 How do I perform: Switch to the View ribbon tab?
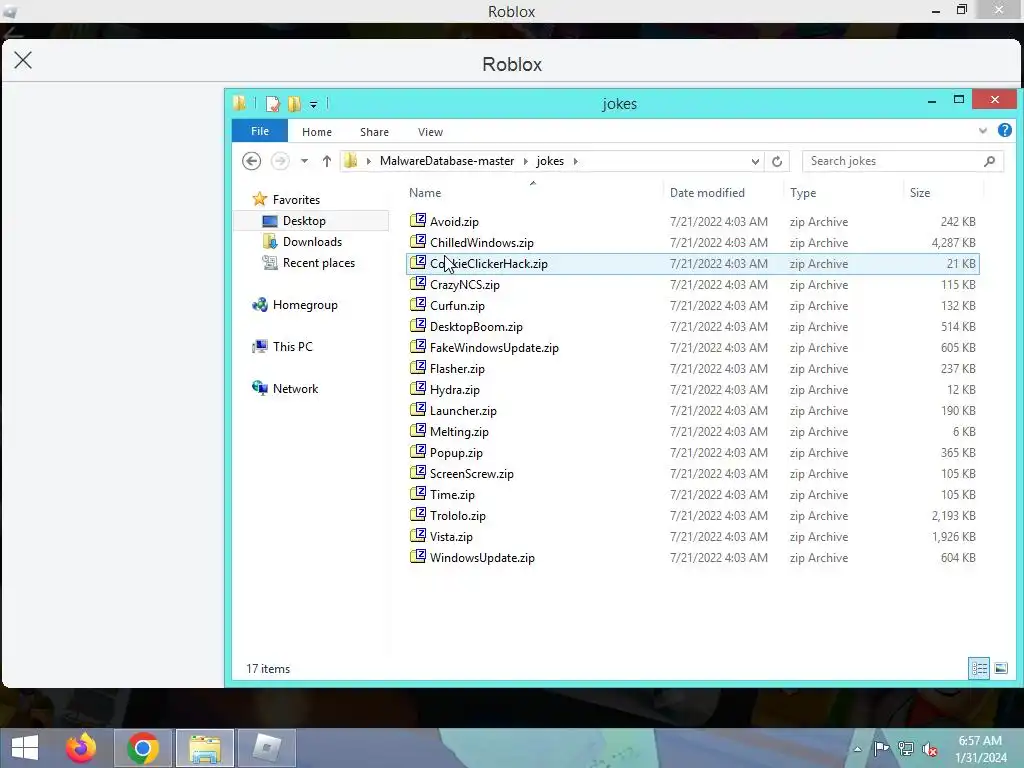point(430,132)
